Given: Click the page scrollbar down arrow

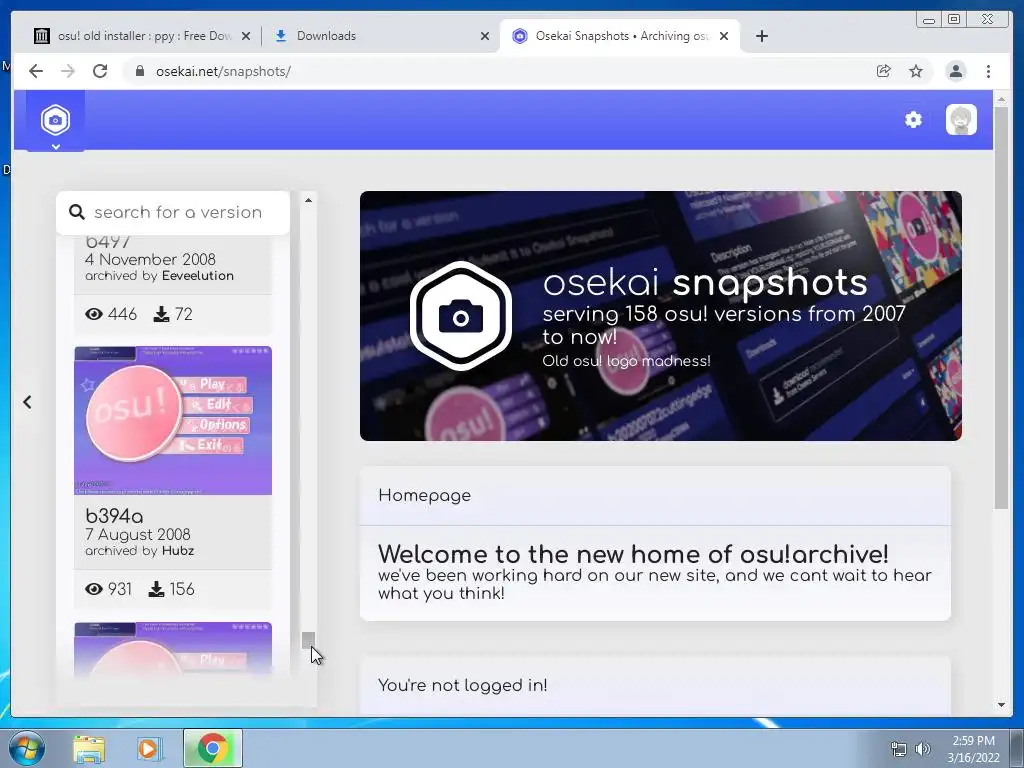Looking at the screenshot, I should 1001,705.
